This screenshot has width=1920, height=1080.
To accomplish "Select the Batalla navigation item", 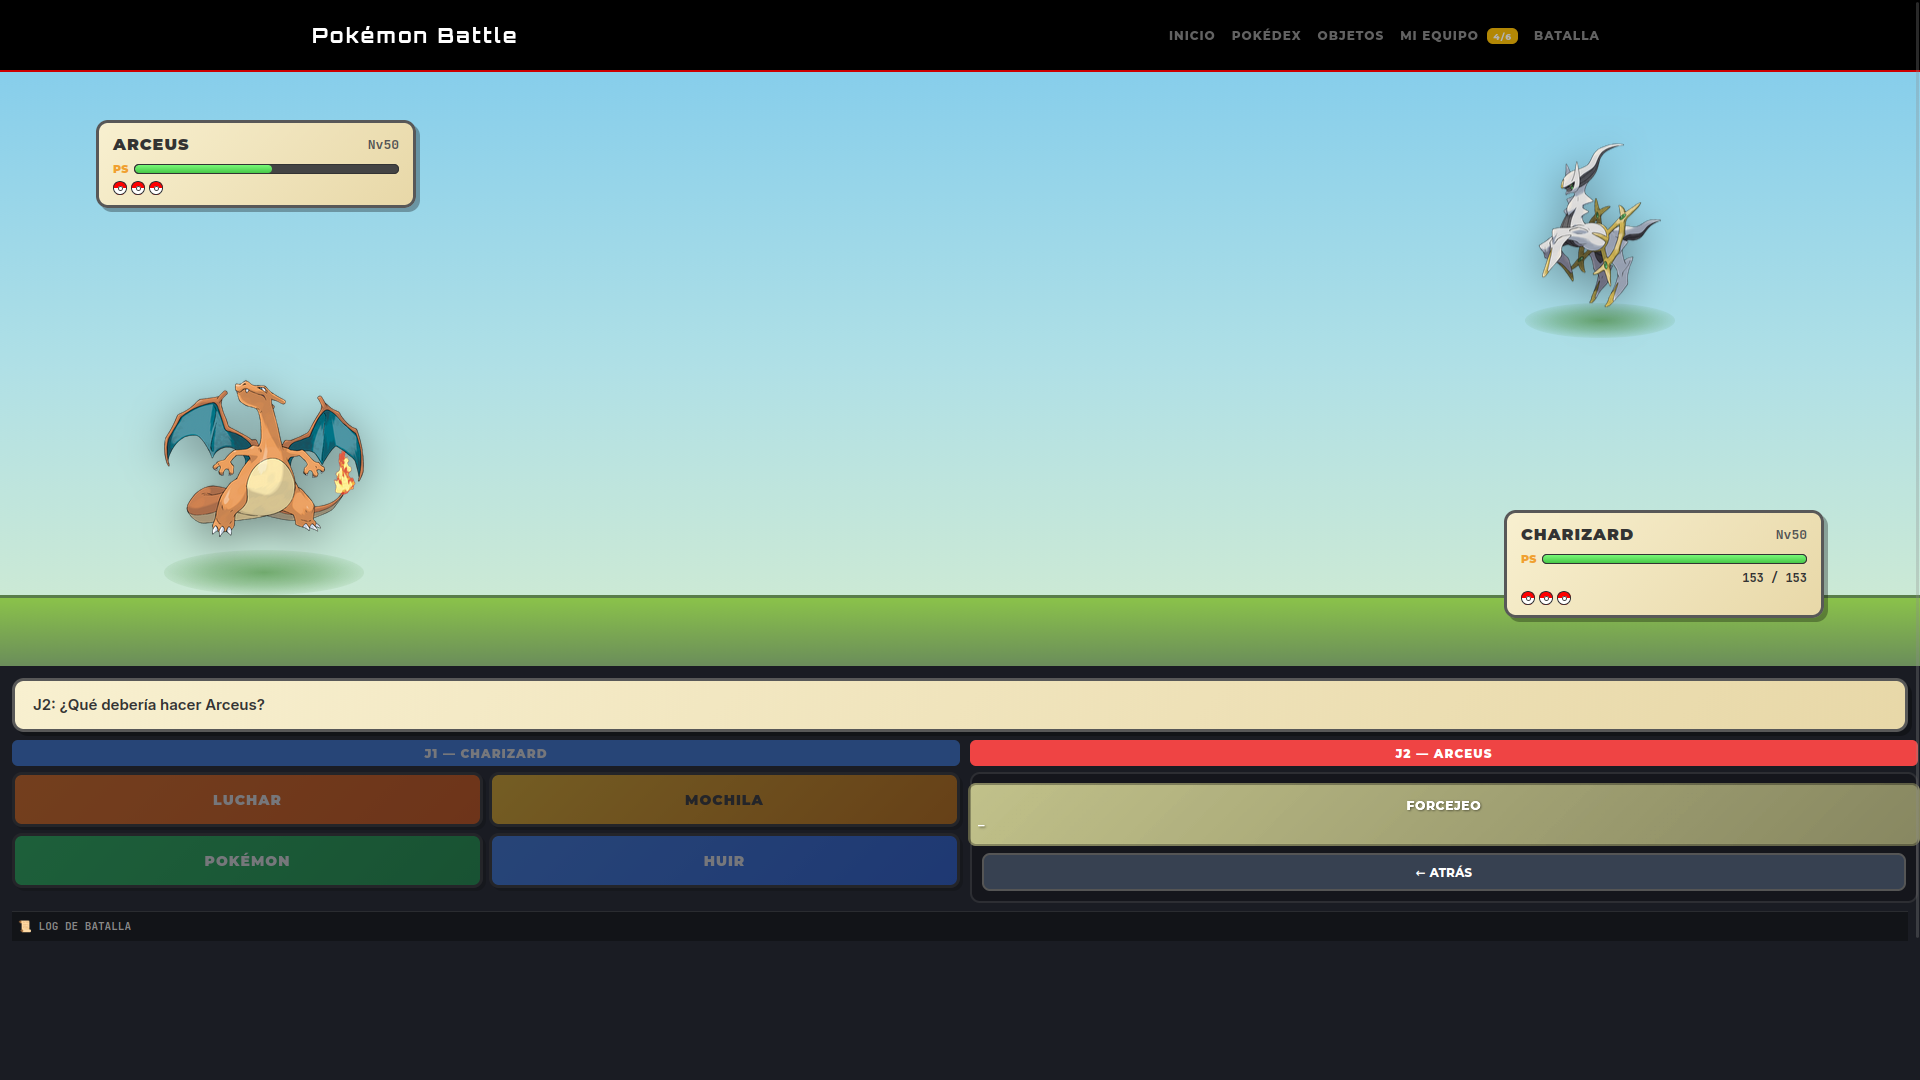I will (1566, 36).
